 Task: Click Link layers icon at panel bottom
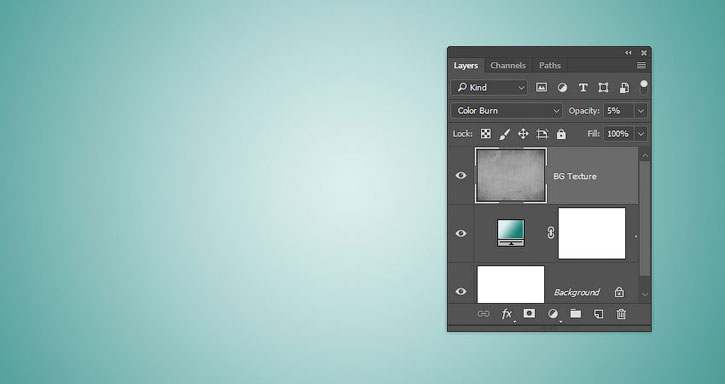tap(483, 314)
